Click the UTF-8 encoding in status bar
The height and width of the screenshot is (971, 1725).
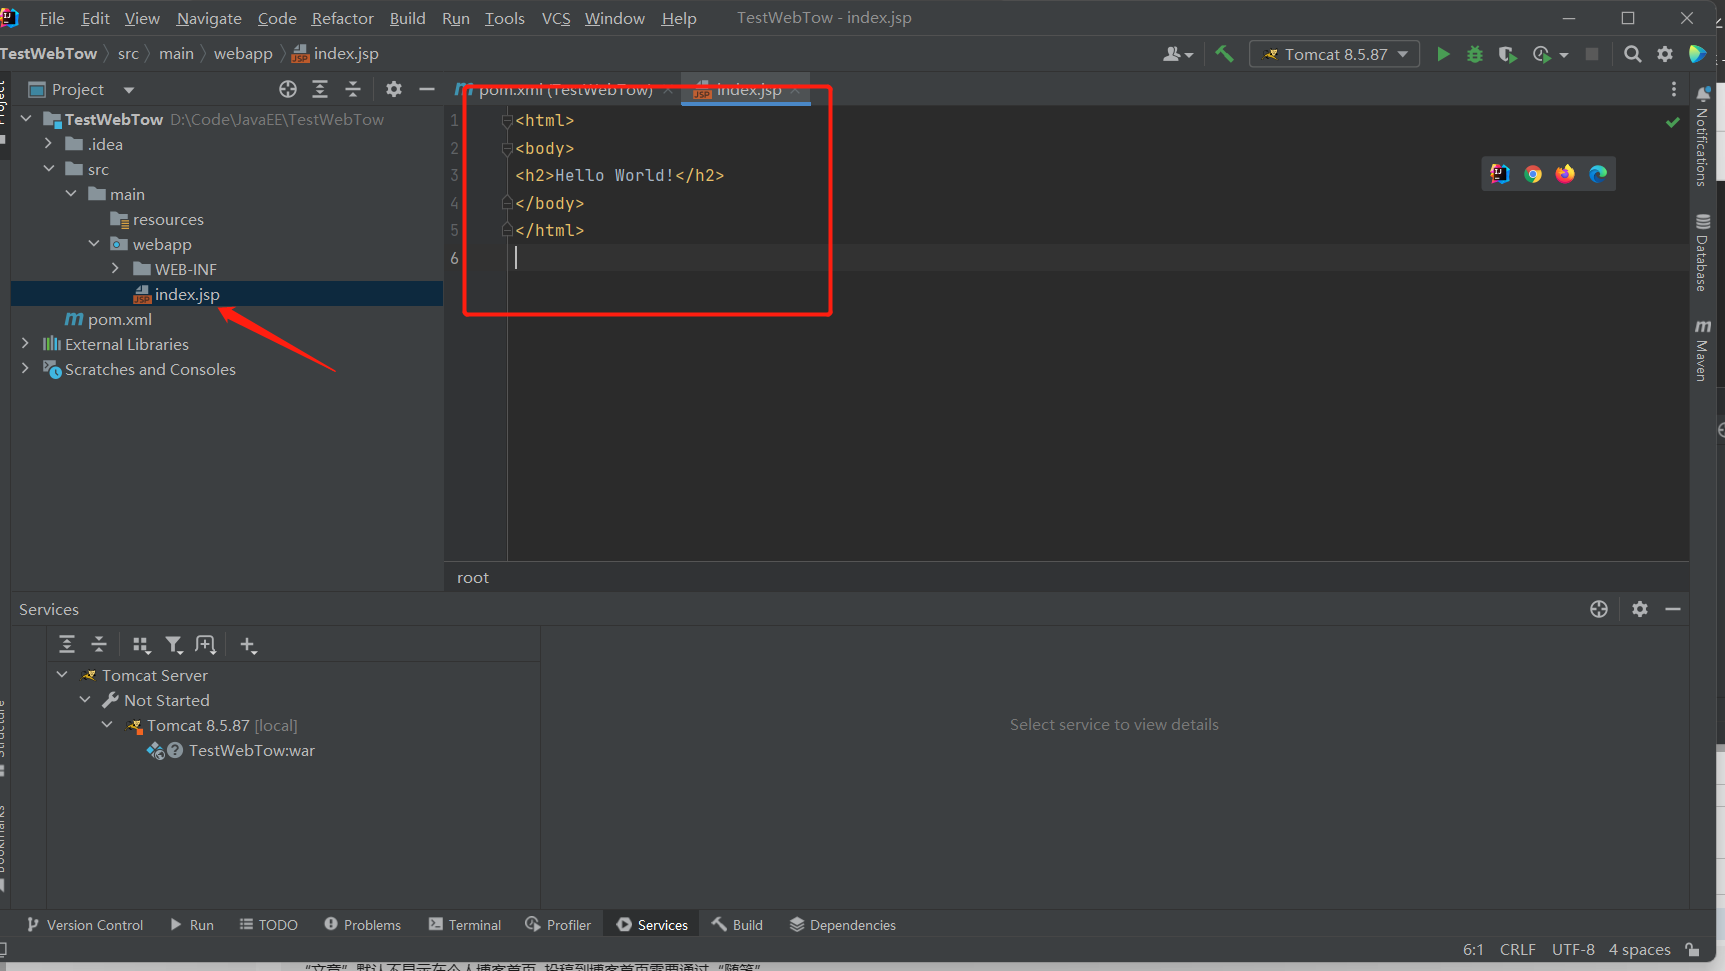[x=1573, y=949]
